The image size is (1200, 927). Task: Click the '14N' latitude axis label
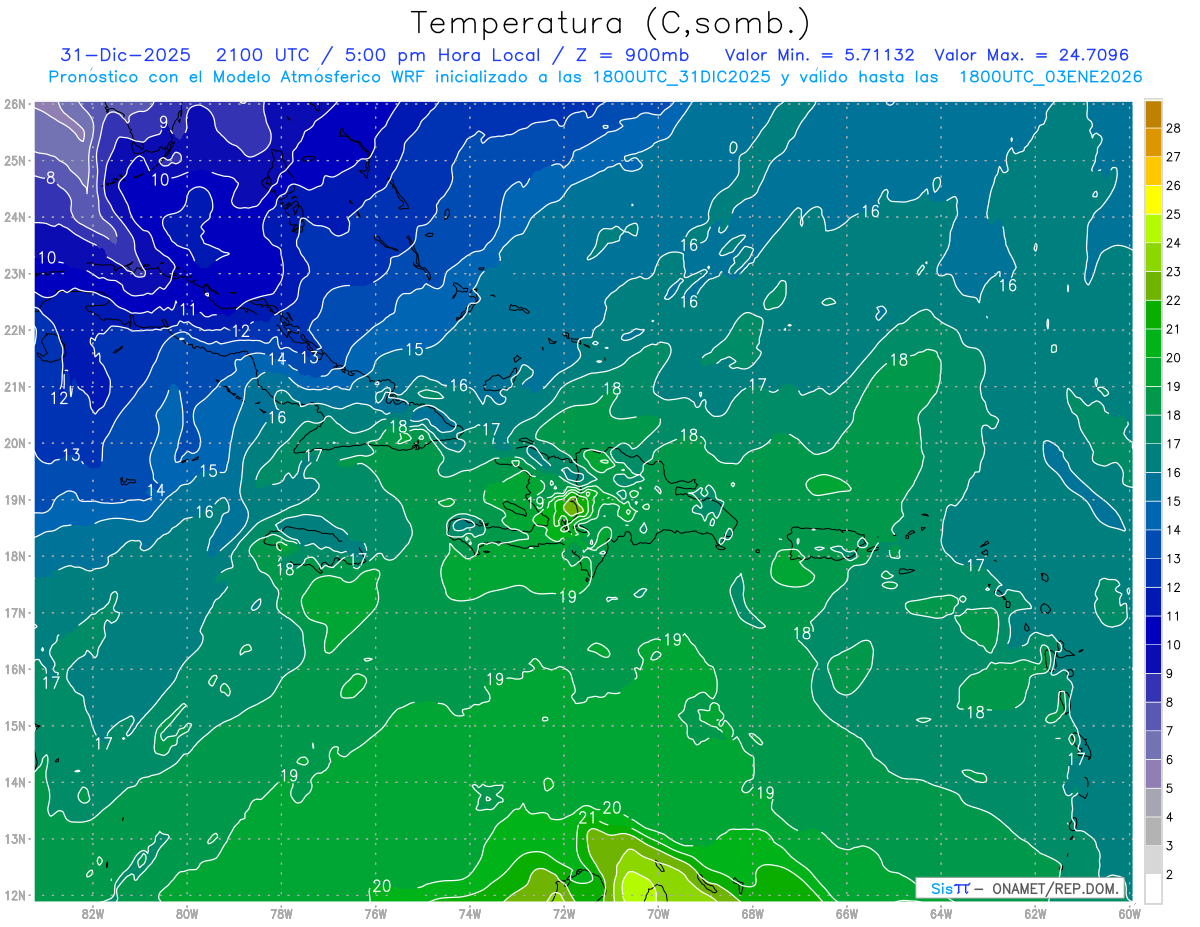[15, 782]
